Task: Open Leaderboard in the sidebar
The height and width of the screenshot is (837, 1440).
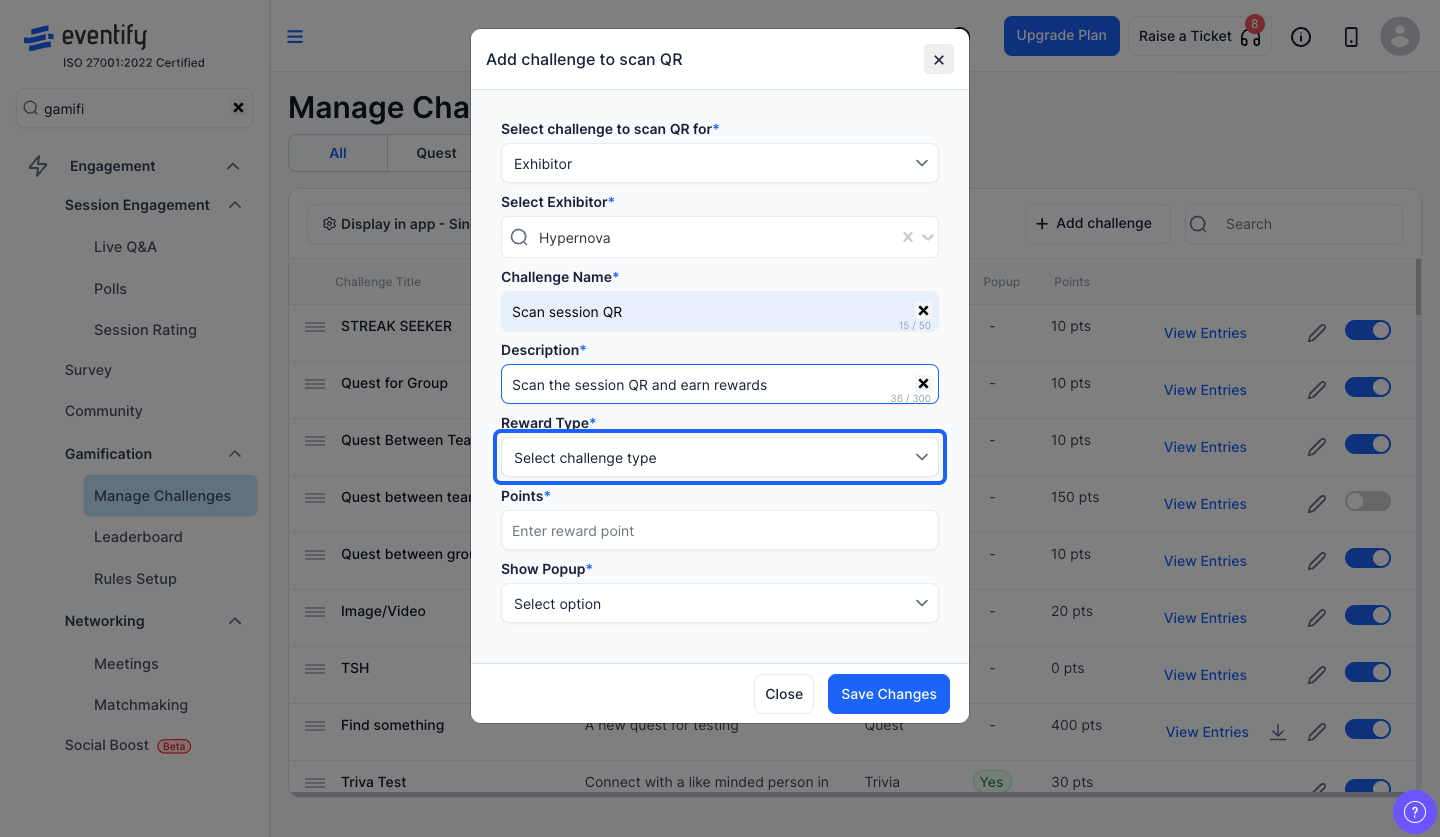Action: [138, 537]
